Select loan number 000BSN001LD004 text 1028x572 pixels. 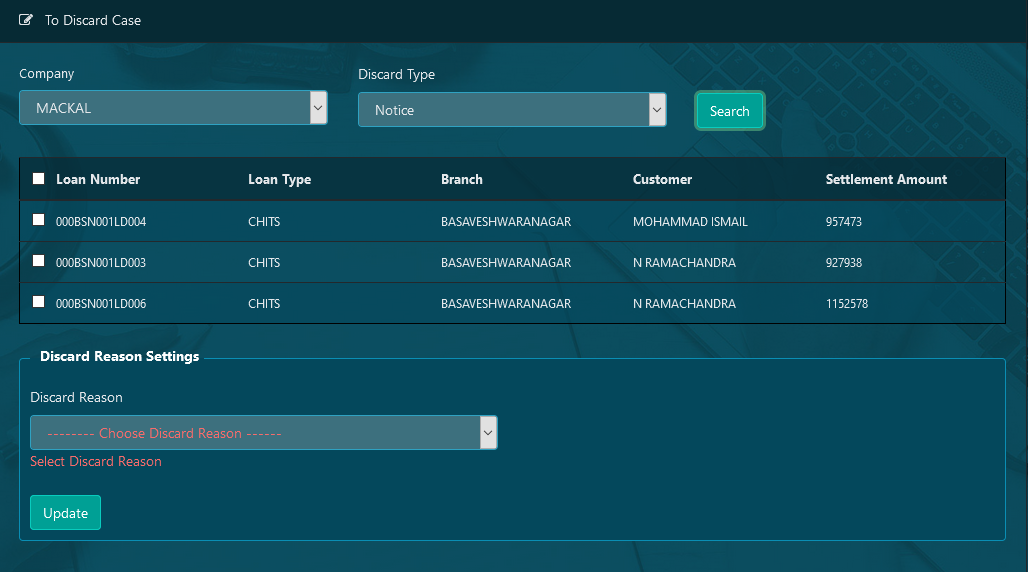point(101,222)
